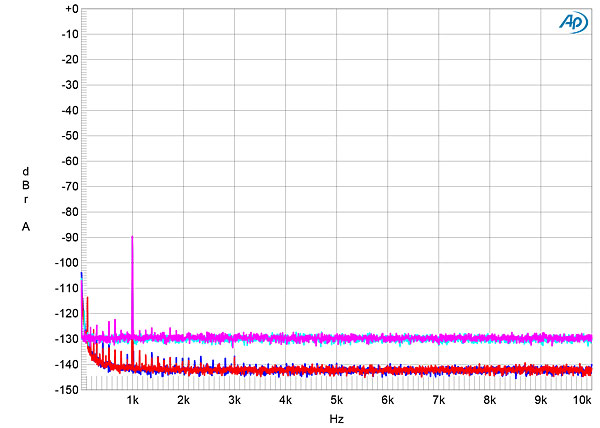Click the -40 label on the dBr axis

[70, 111]
